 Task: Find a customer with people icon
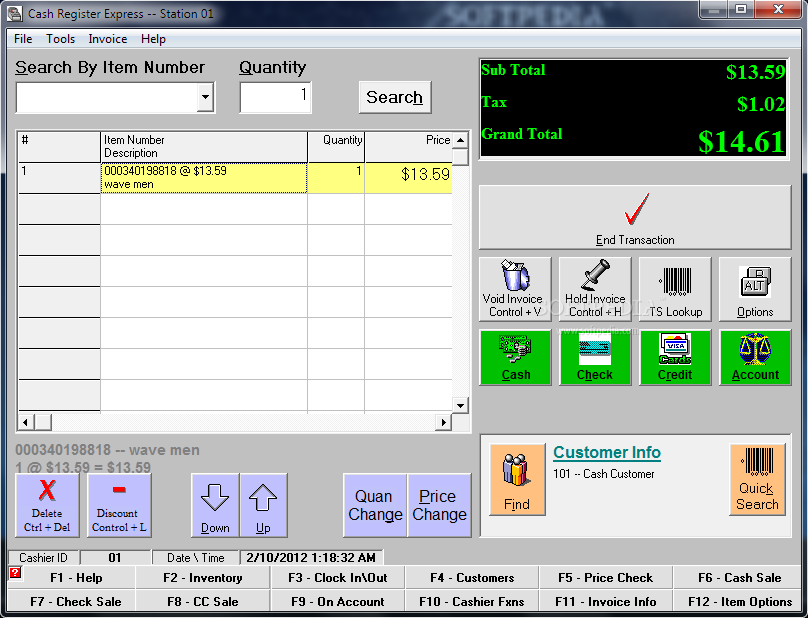click(517, 479)
